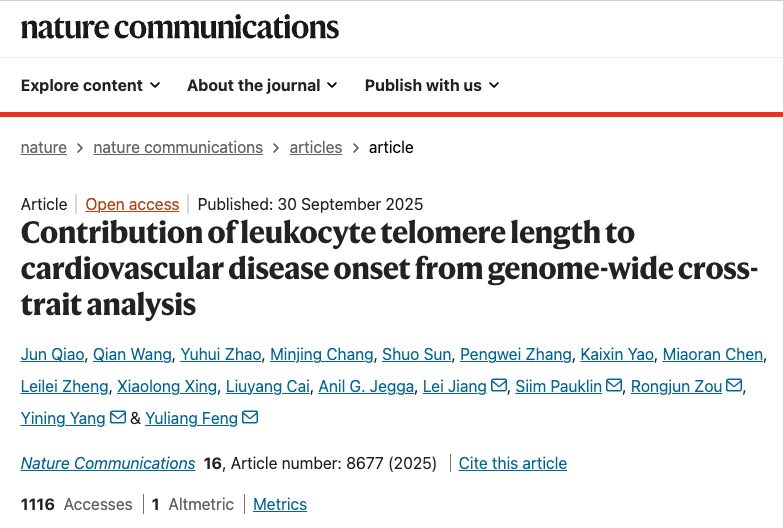This screenshot has width=783, height=528.
Task: Open author Miaoran Chen's link
Action: point(713,355)
